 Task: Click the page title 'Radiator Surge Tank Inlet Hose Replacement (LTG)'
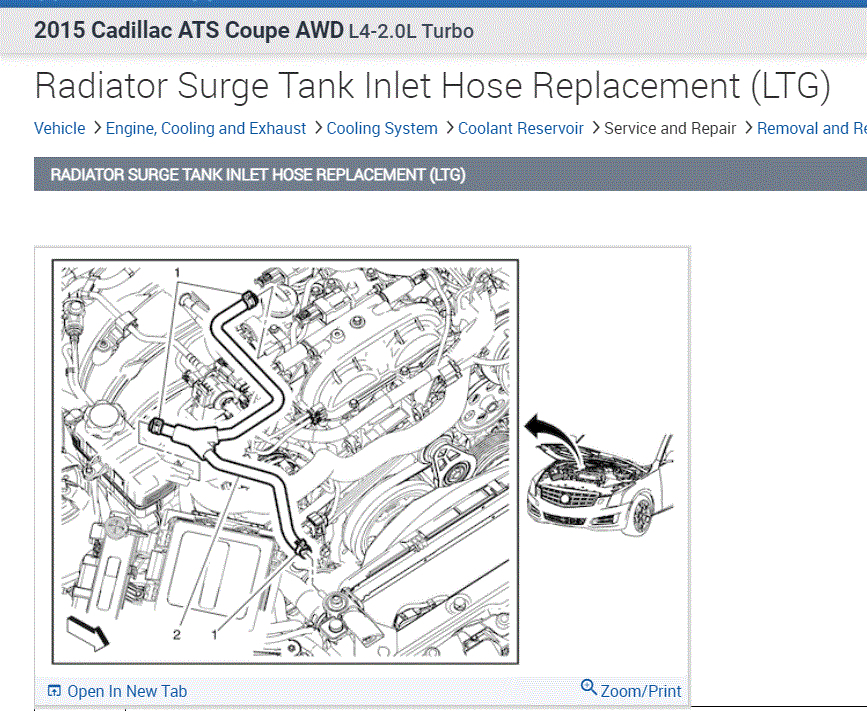pyautogui.click(x=432, y=86)
